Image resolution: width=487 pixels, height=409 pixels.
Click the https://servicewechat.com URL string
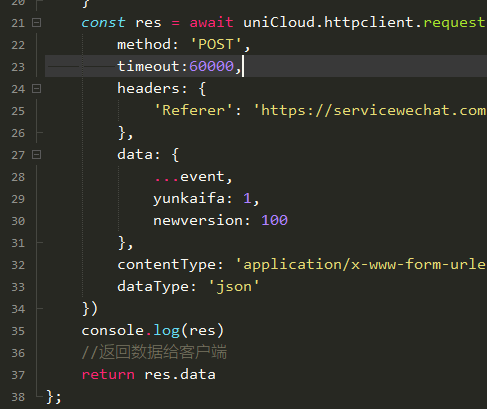[x=370, y=110]
